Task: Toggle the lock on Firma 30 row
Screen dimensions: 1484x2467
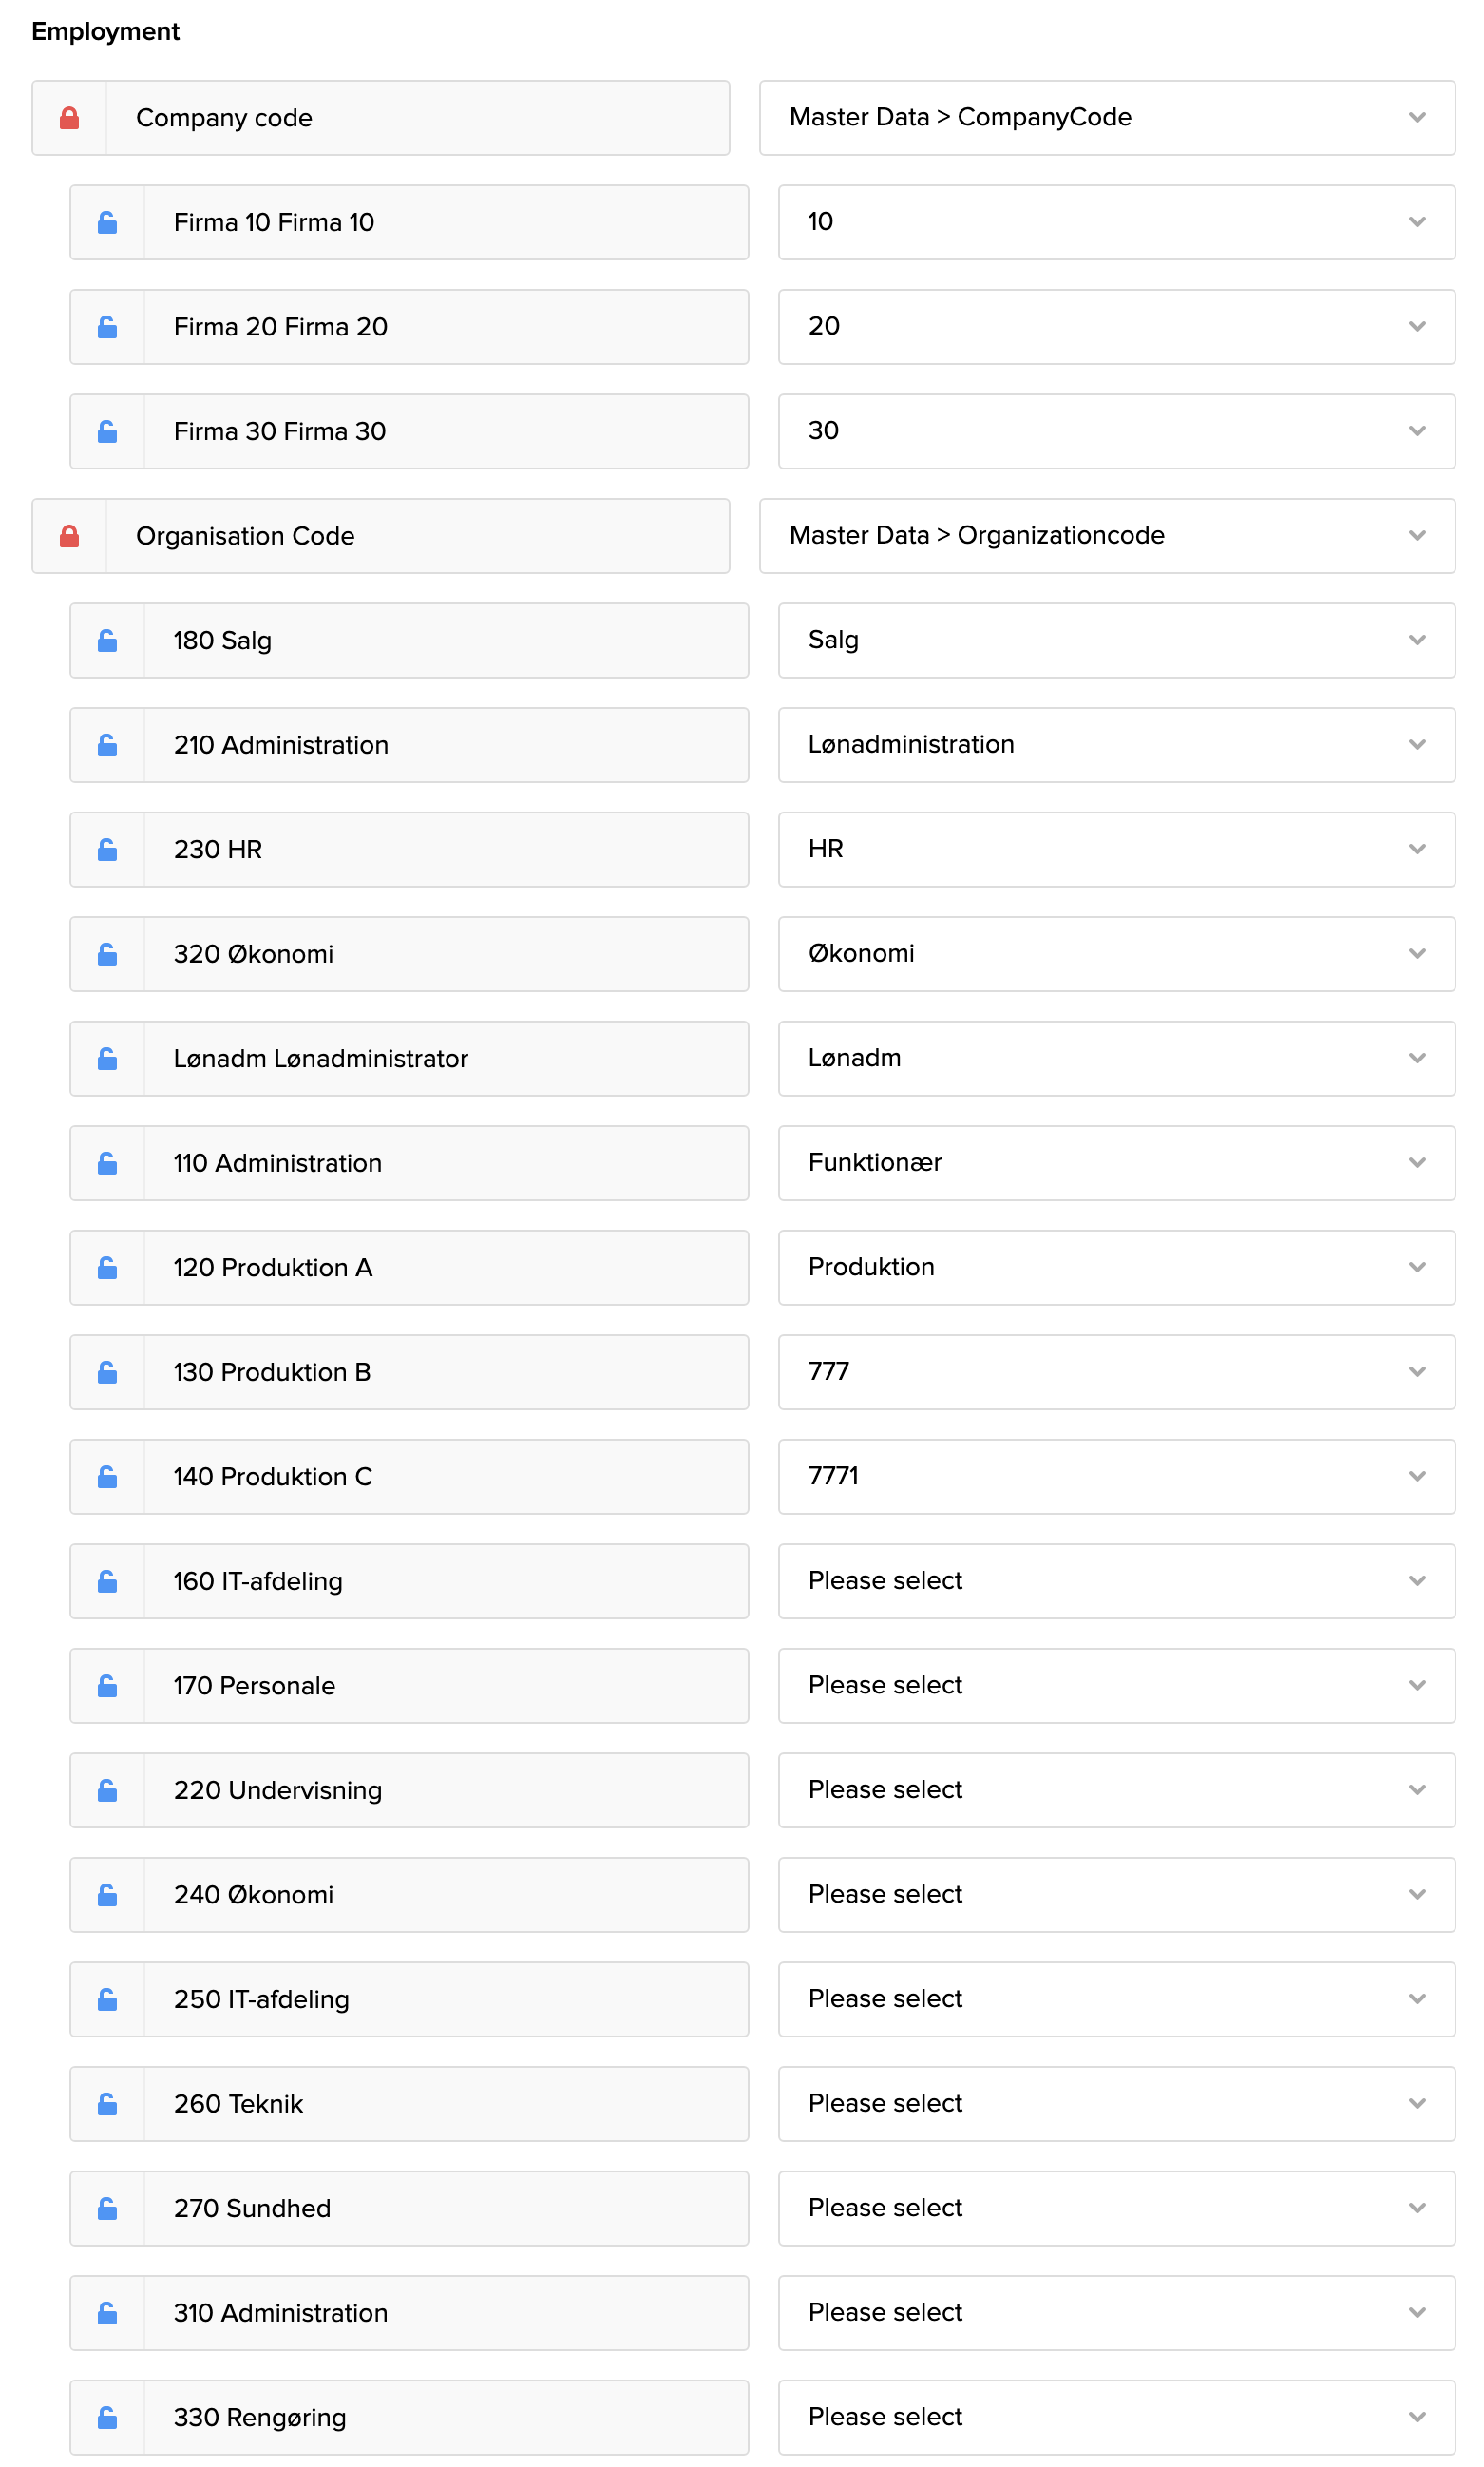Action: coord(107,431)
